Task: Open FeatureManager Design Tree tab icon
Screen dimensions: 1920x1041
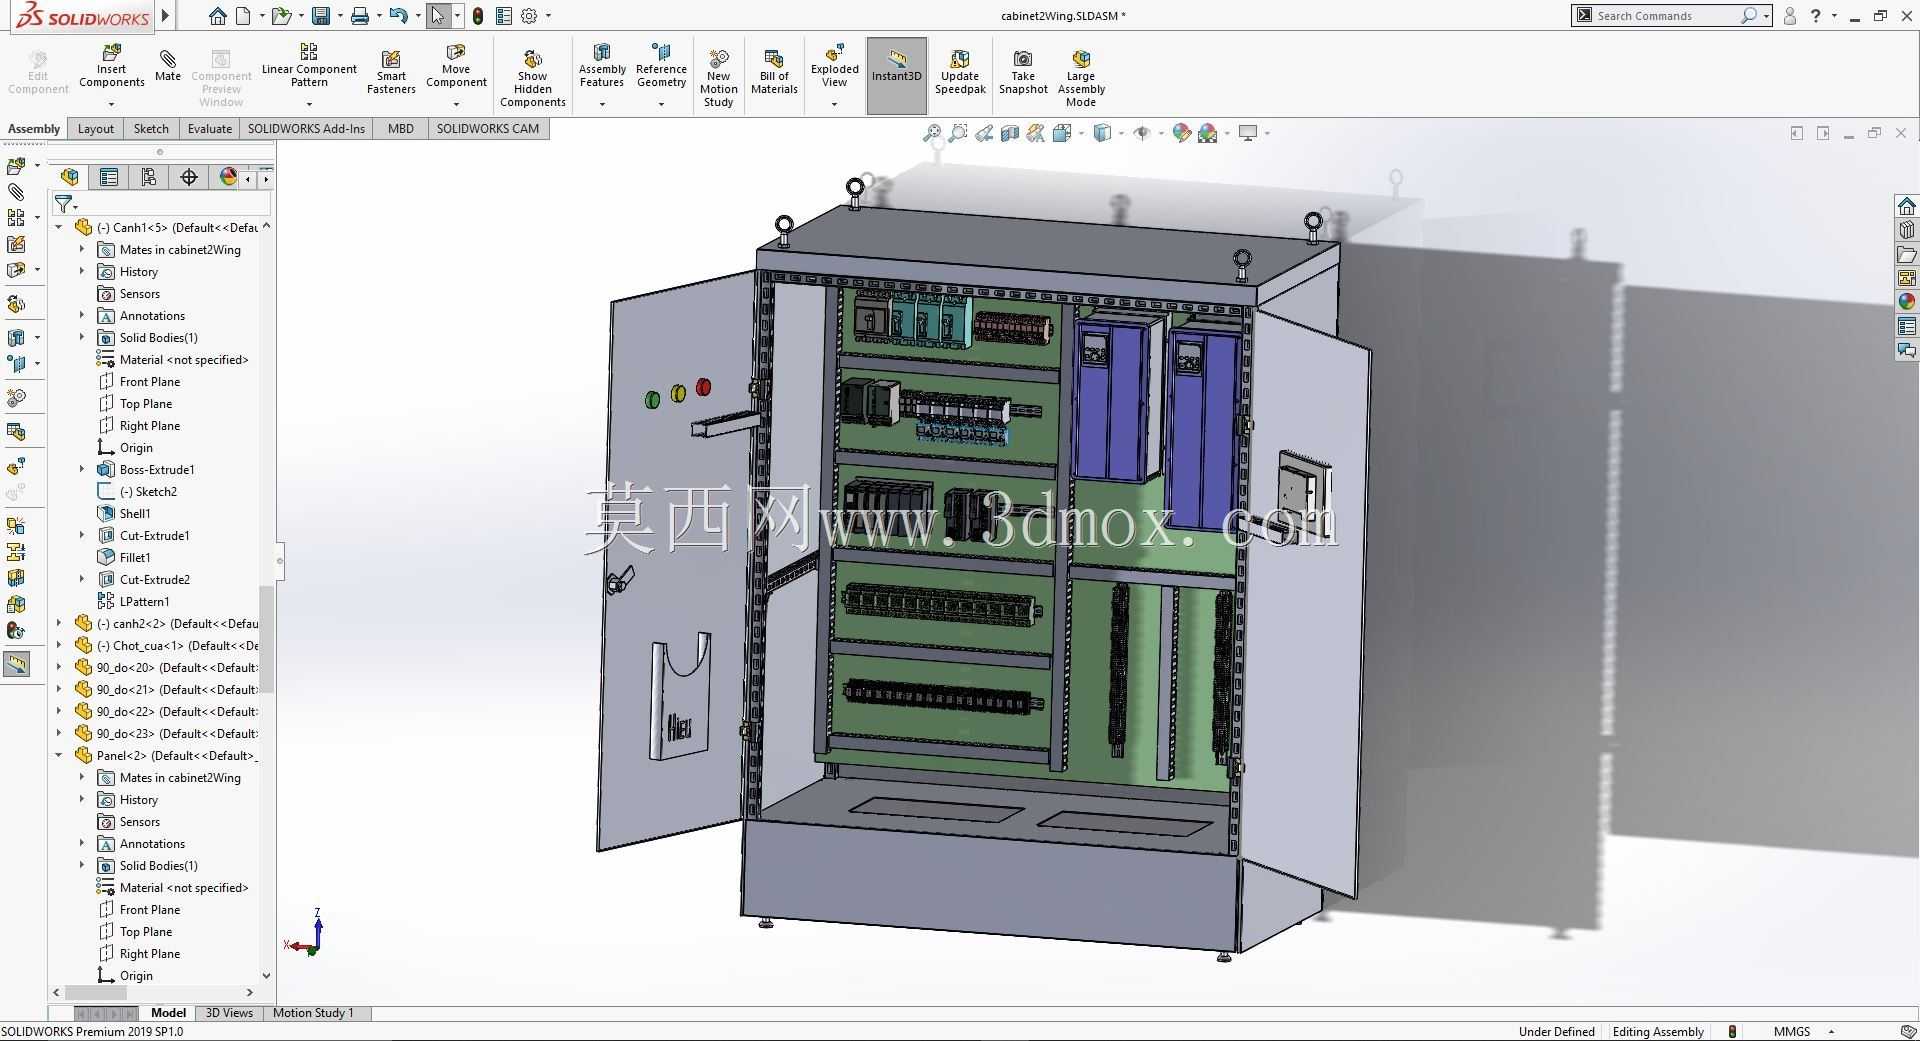Action: point(69,177)
